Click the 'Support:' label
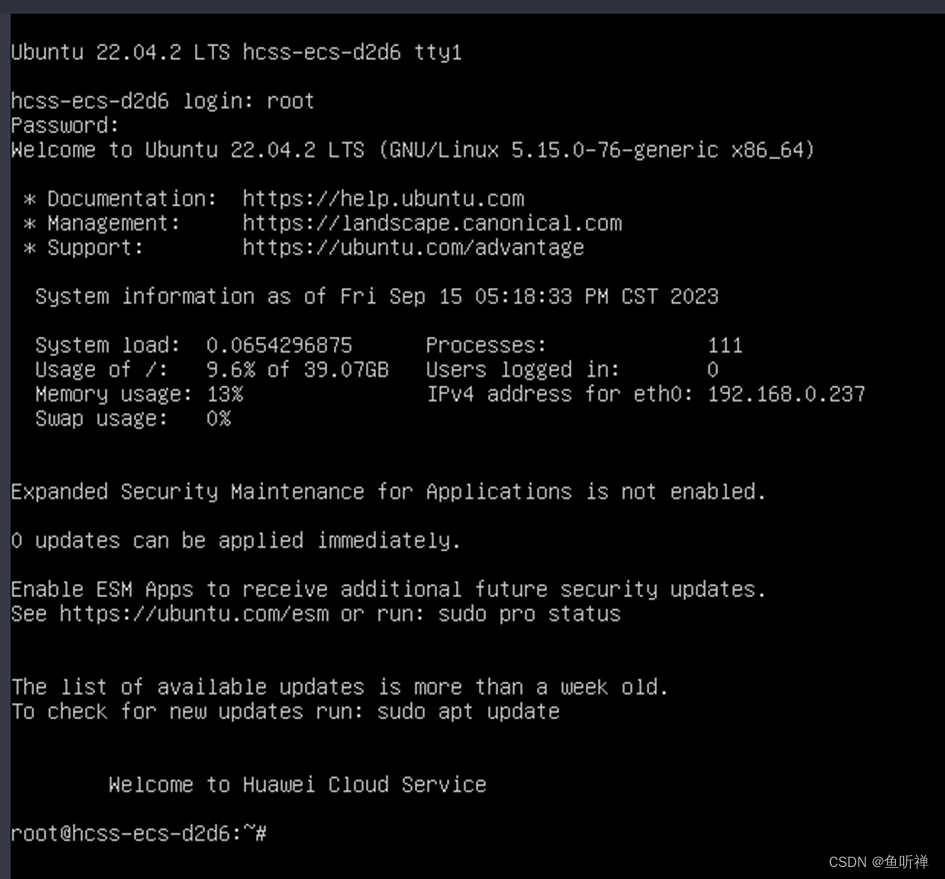 tap(95, 248)
